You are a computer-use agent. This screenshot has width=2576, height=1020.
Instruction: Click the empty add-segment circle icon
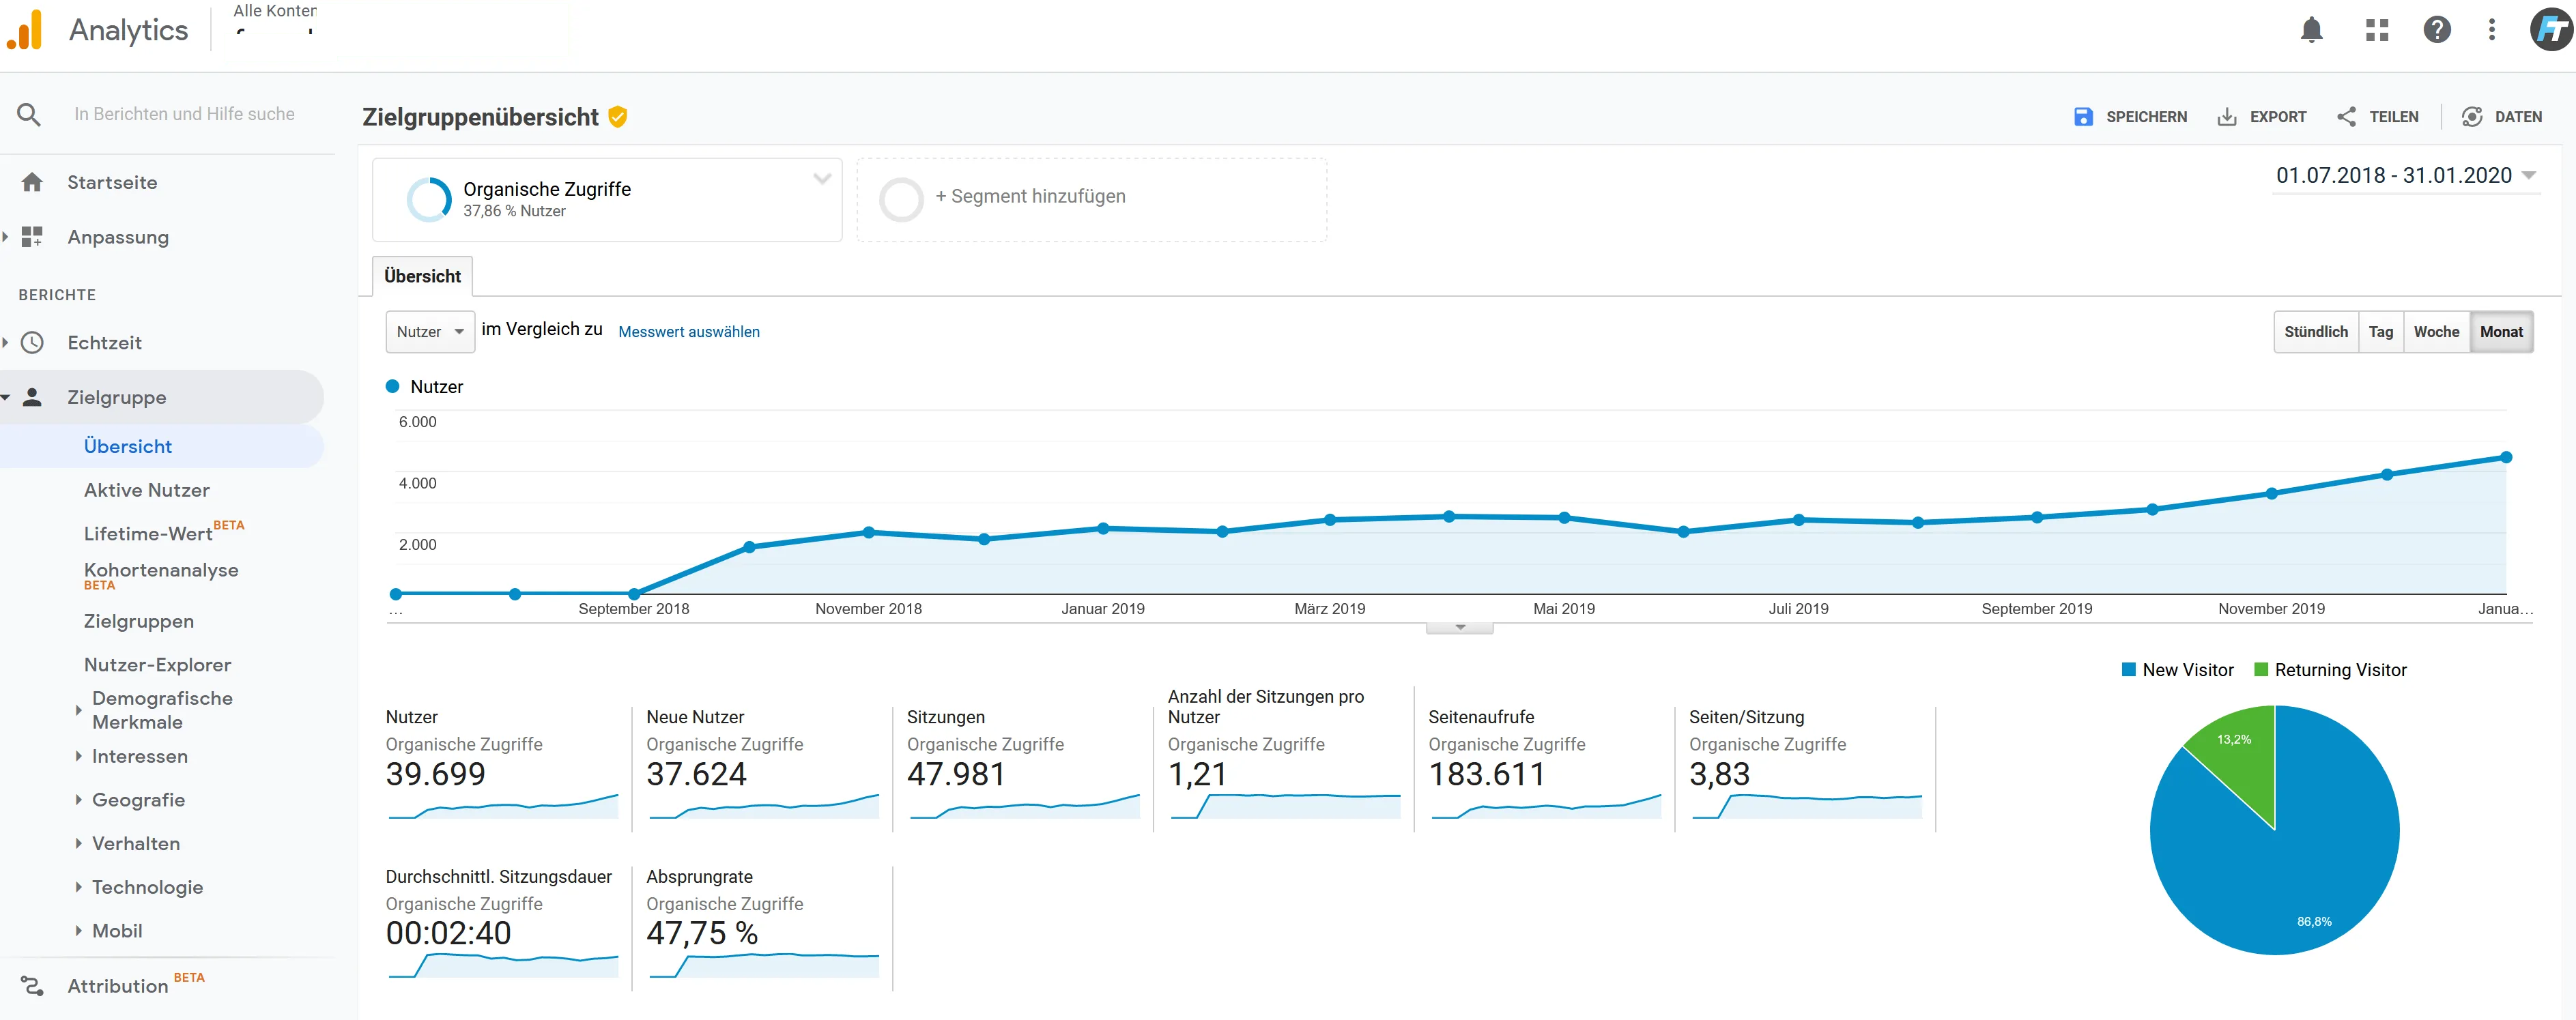(901, 199)
